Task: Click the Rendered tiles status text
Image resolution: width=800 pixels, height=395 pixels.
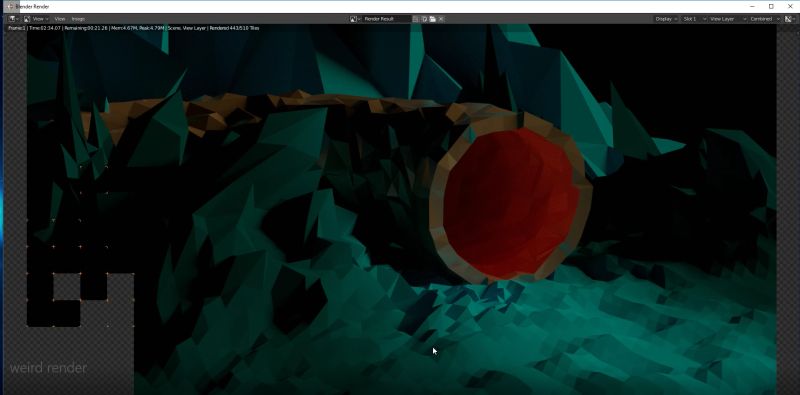Action: click(235, 28)
